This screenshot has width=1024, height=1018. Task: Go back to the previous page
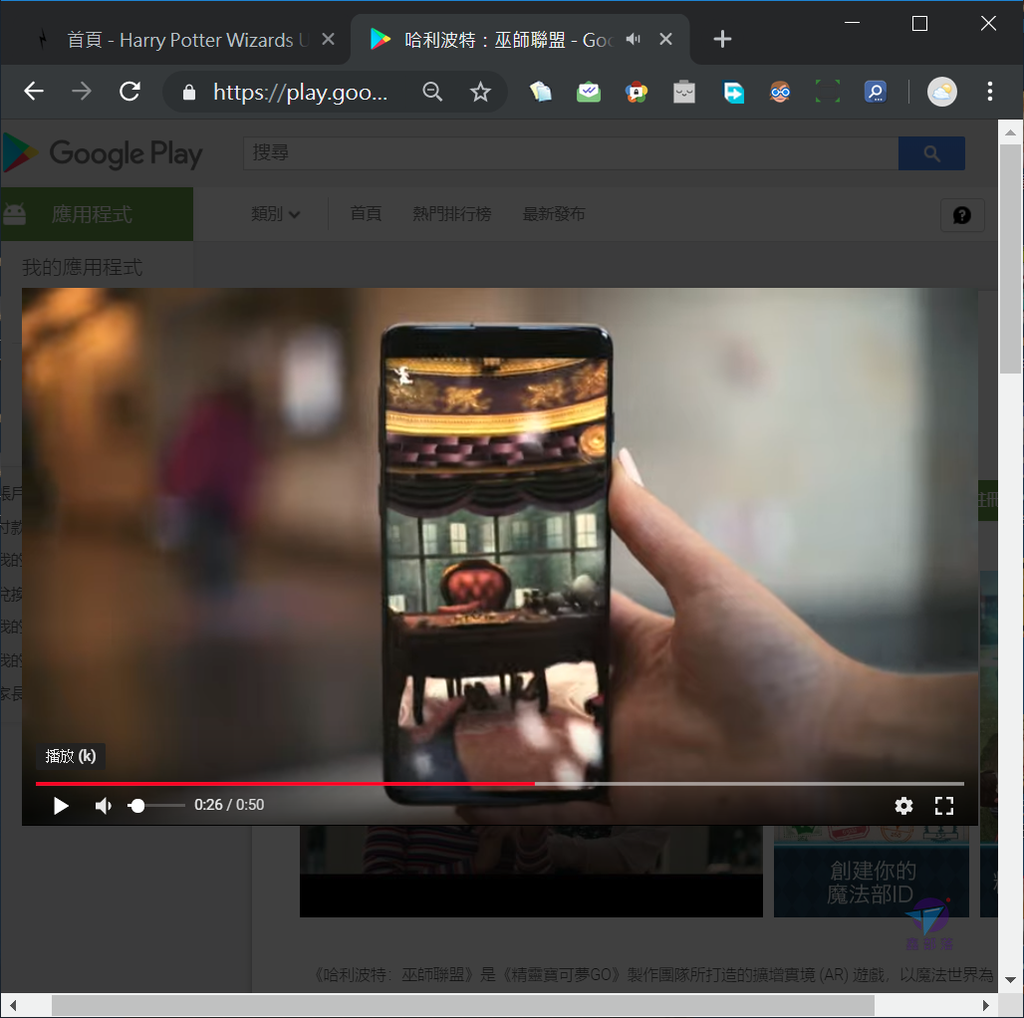click(x=34, y=91)
